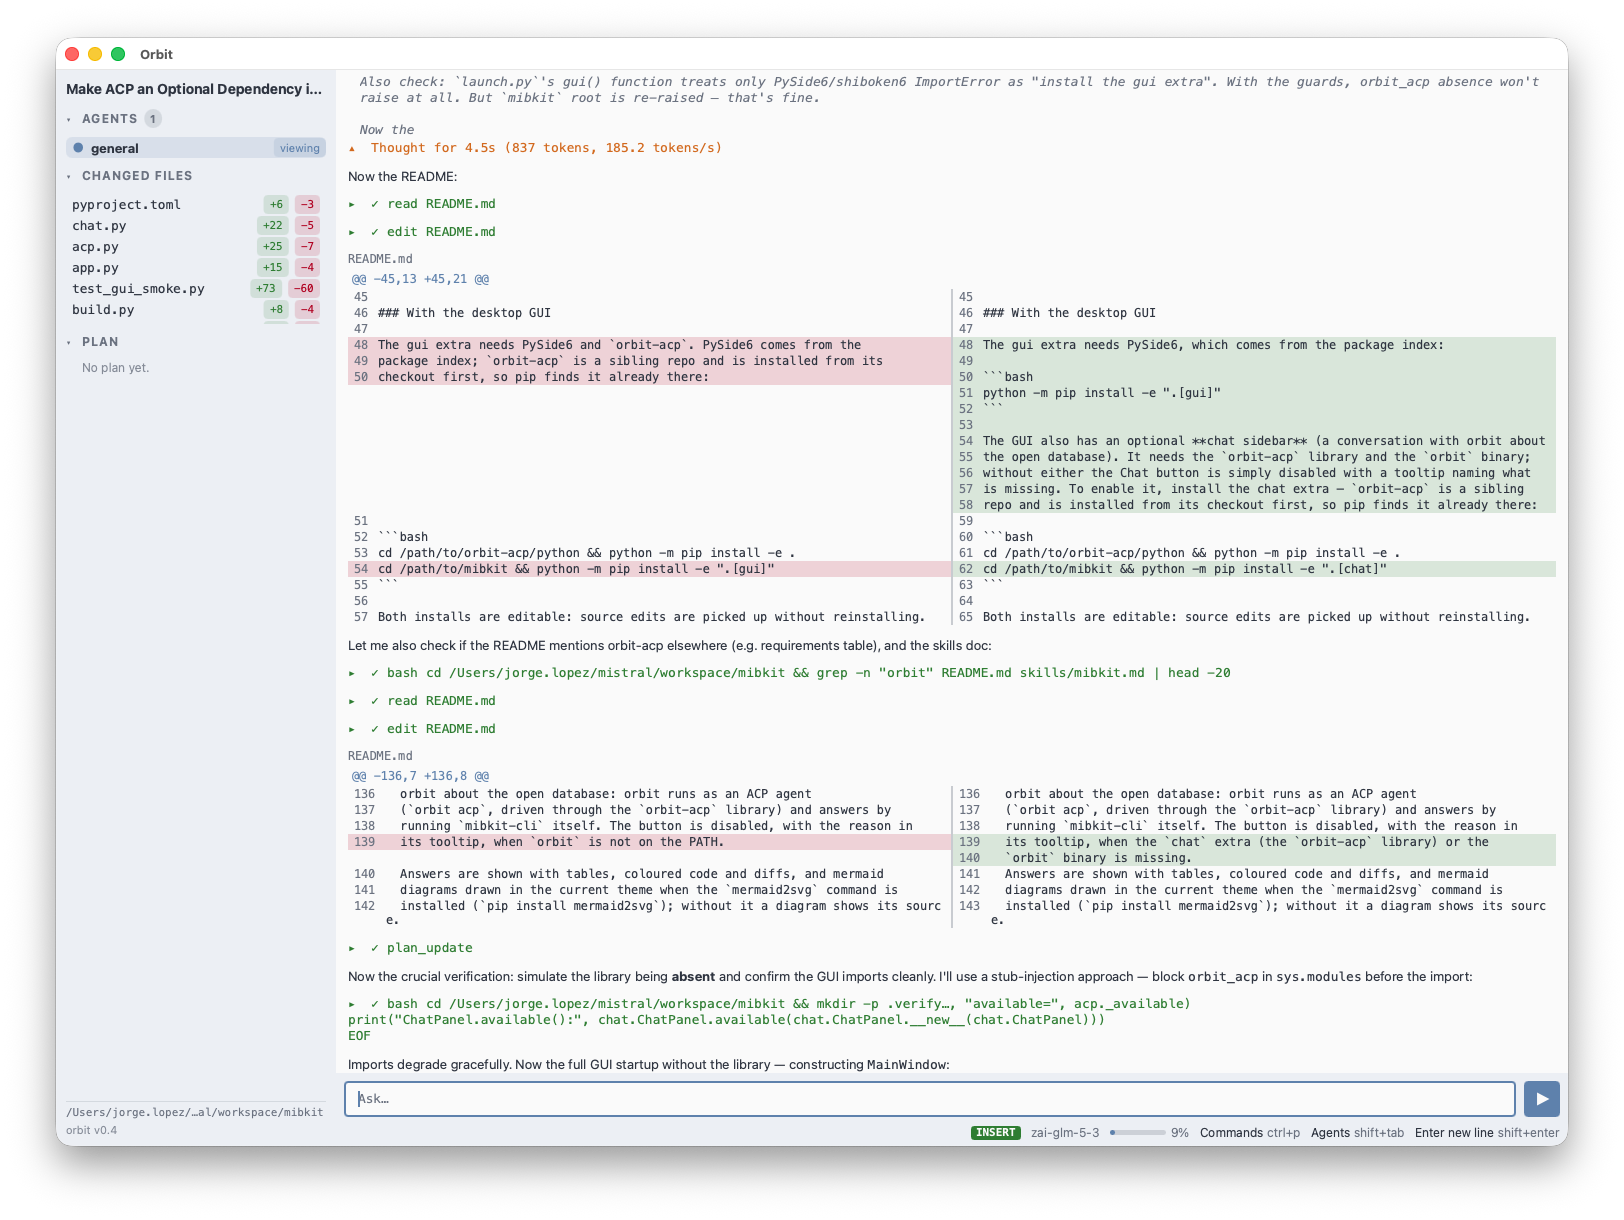Click the @@ -45,13 +45,21 @@ hunk header
The width and height of the screenshot is (1624, 1220).
point(420,279)
